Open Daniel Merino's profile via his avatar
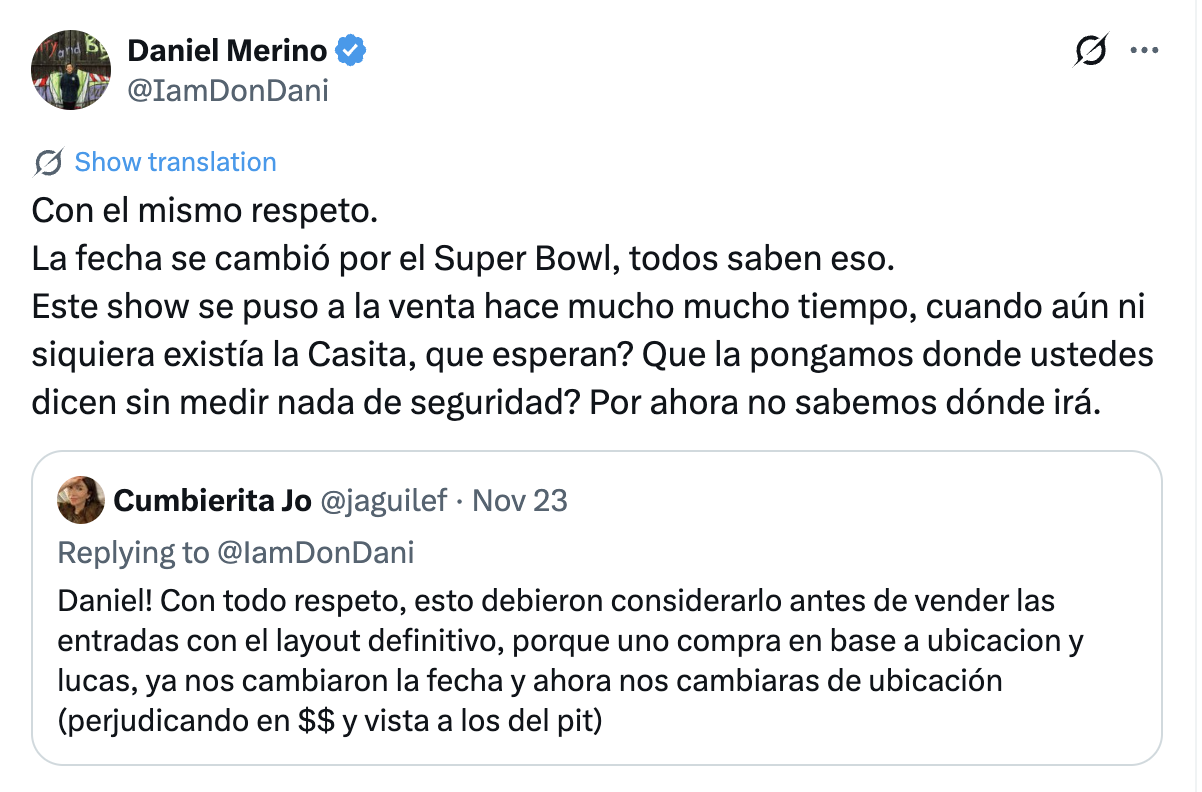 71,70
